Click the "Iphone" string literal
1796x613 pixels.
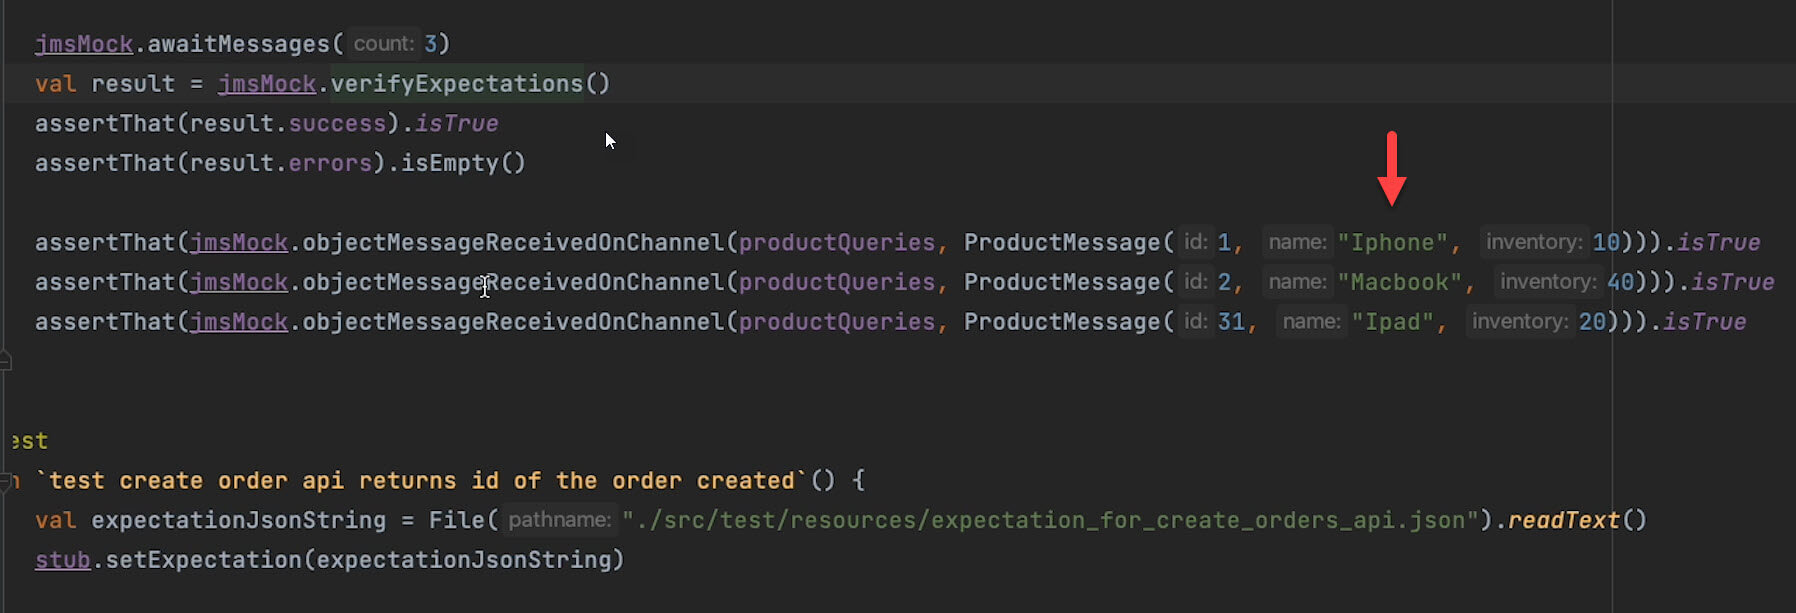click(x=1392, y=243)
